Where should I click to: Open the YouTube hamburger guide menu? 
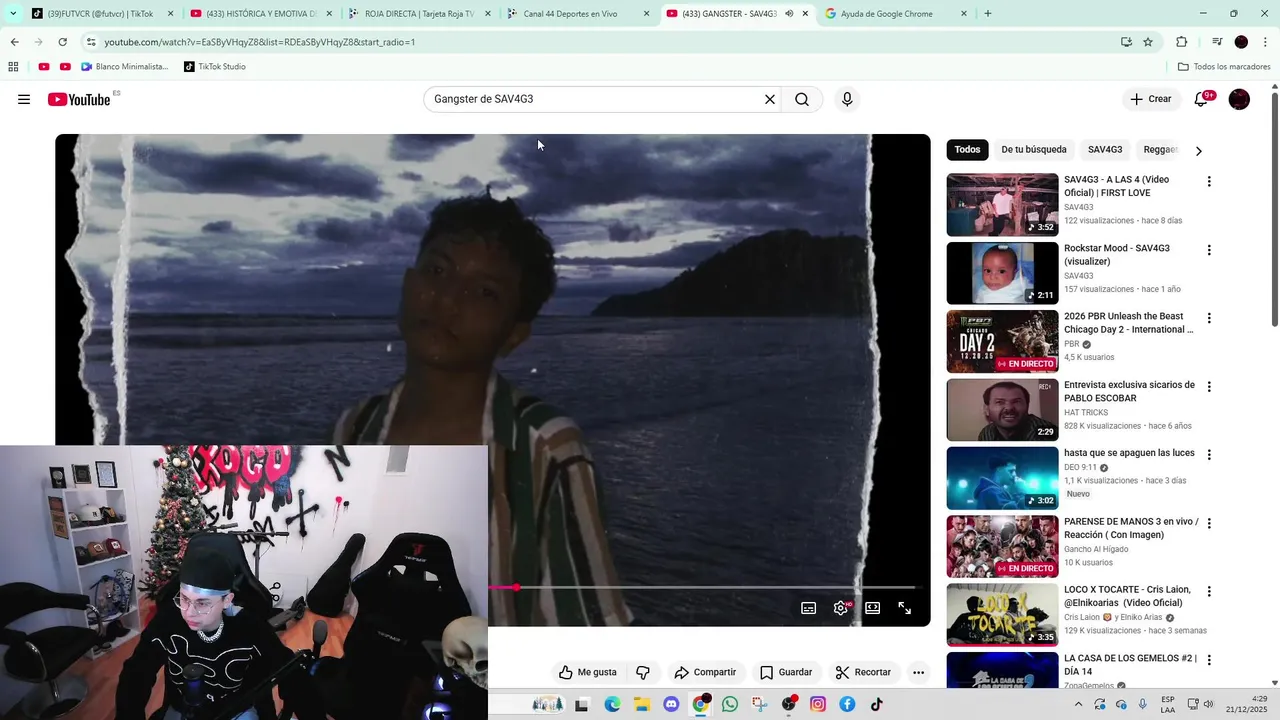tap(24, 99)
